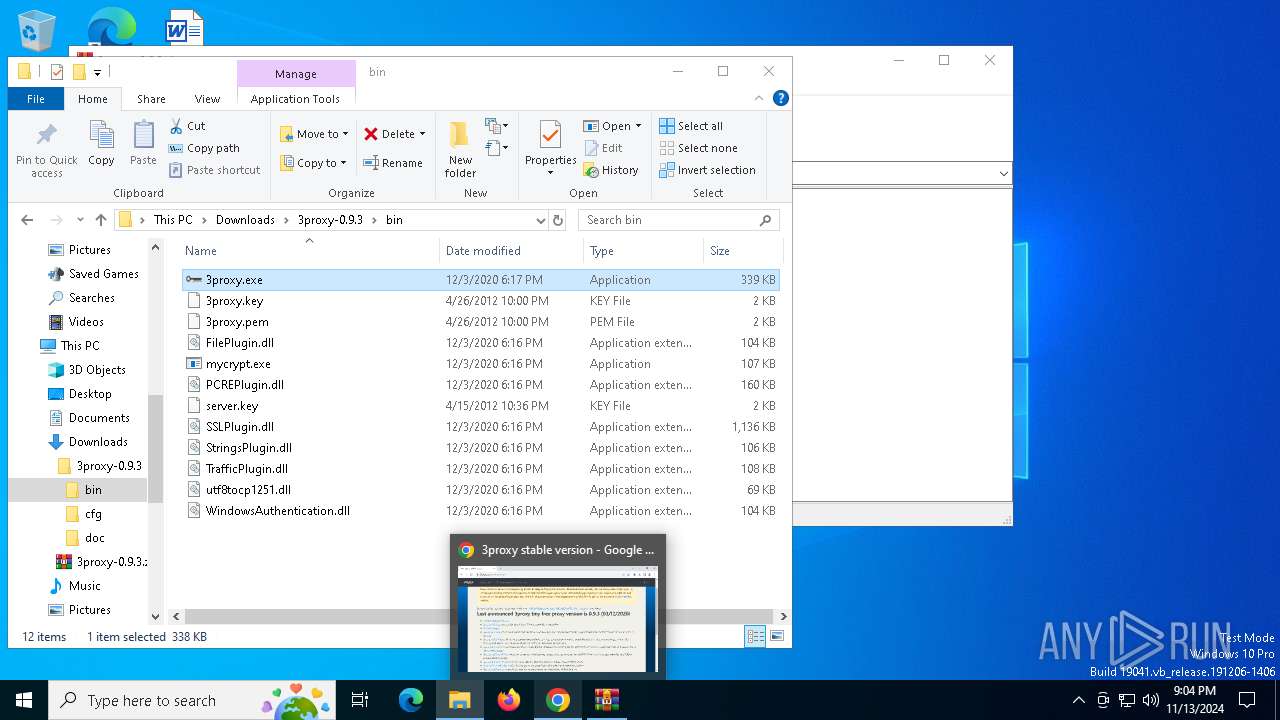Click the Windows search box
1280x720 pixels.
point(194,700)
